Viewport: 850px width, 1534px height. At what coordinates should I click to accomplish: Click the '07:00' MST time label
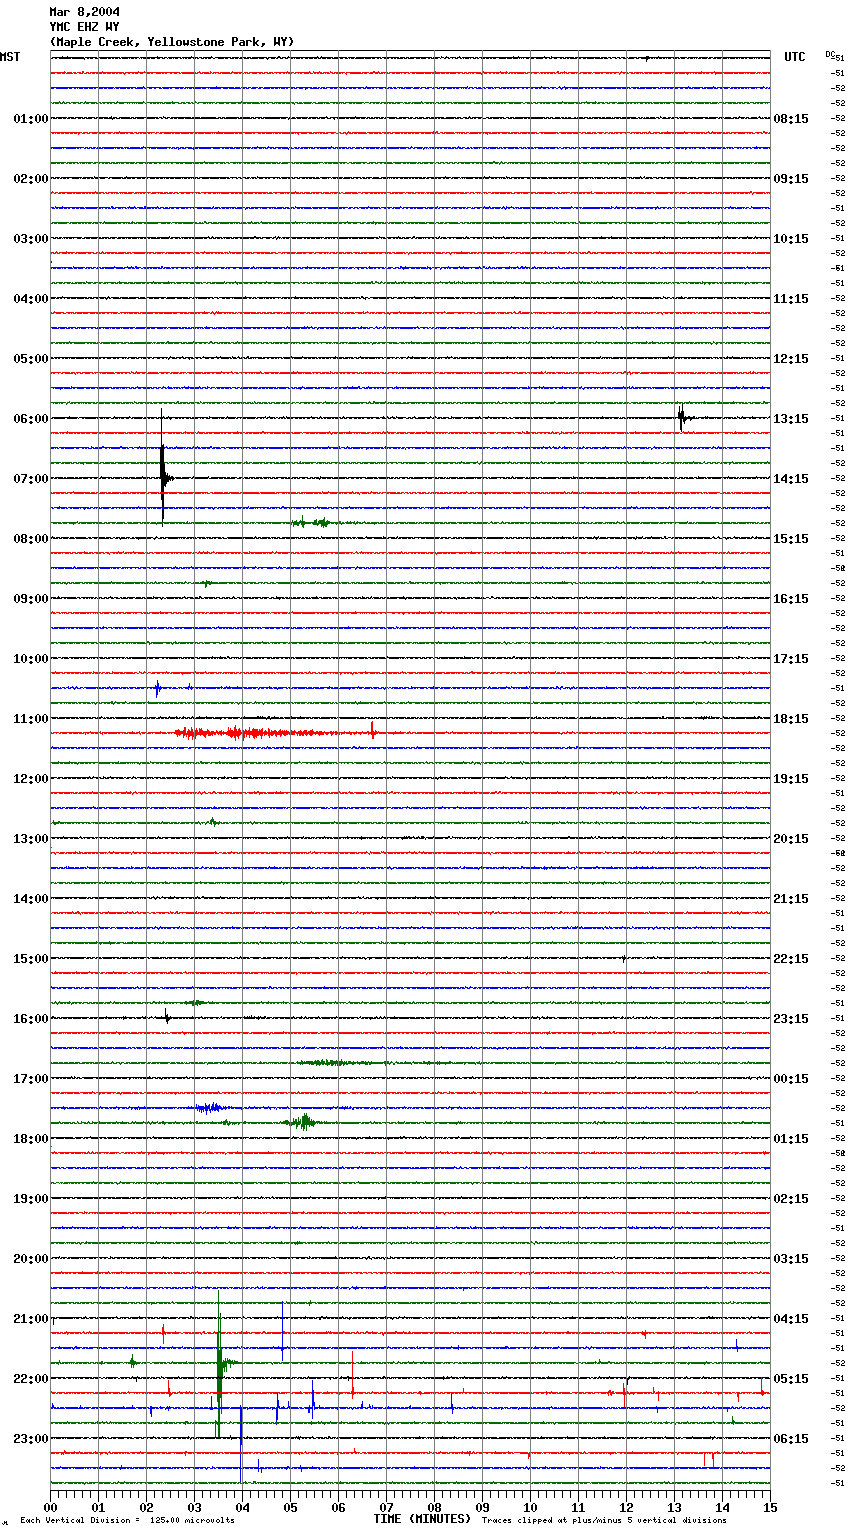click(x=31, y=479)
